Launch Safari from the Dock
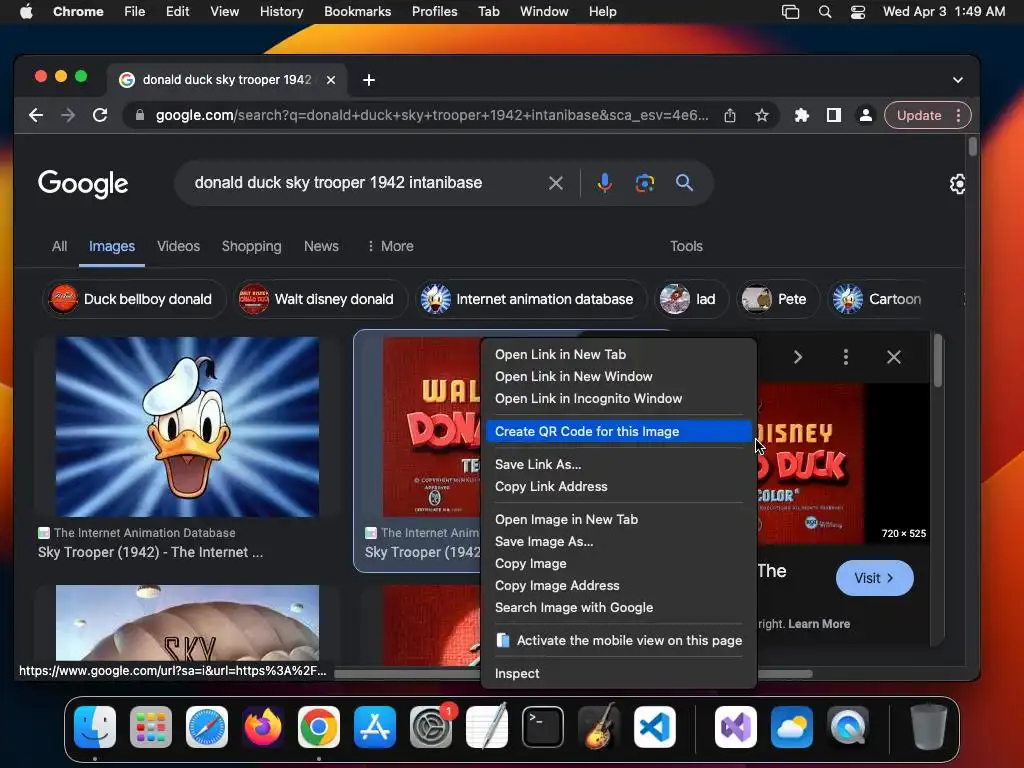 click(207, 727)
